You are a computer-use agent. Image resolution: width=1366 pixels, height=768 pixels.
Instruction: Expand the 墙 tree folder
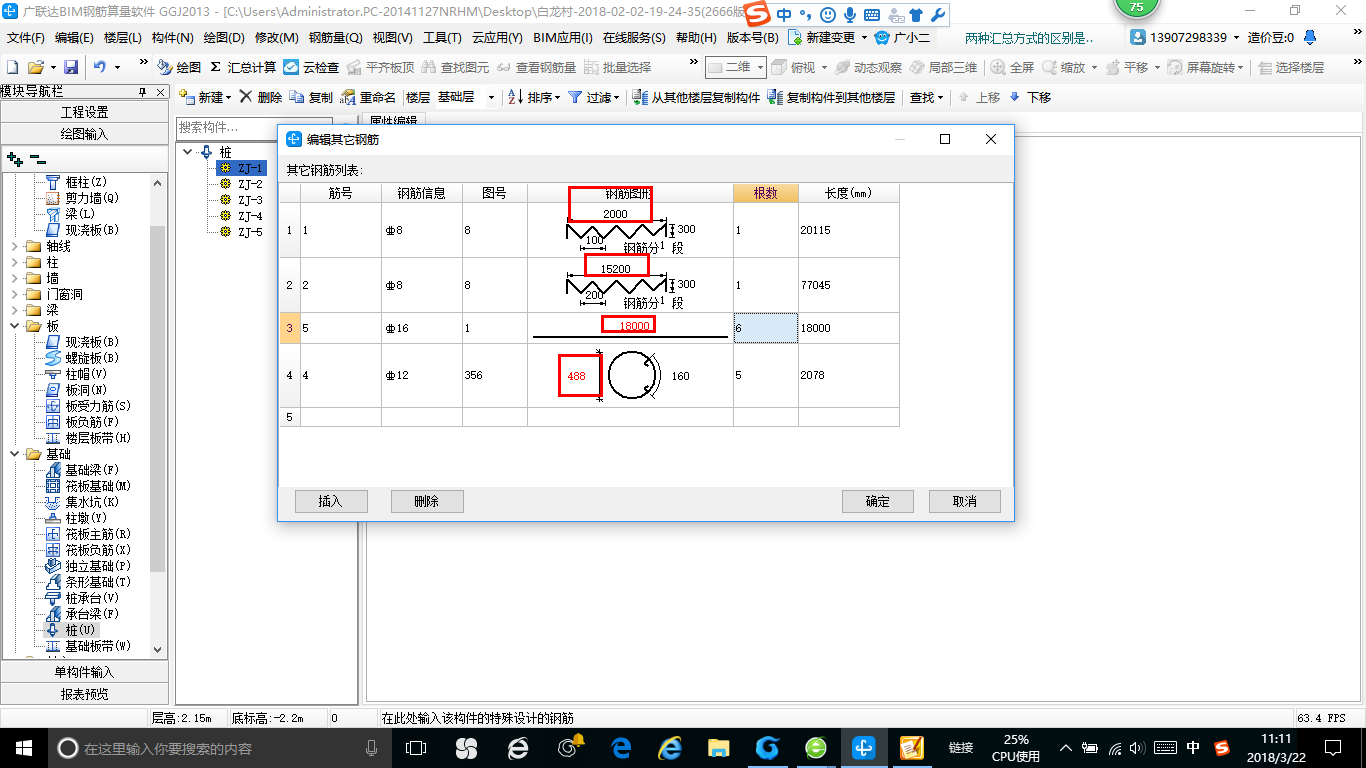click(14, 278)
